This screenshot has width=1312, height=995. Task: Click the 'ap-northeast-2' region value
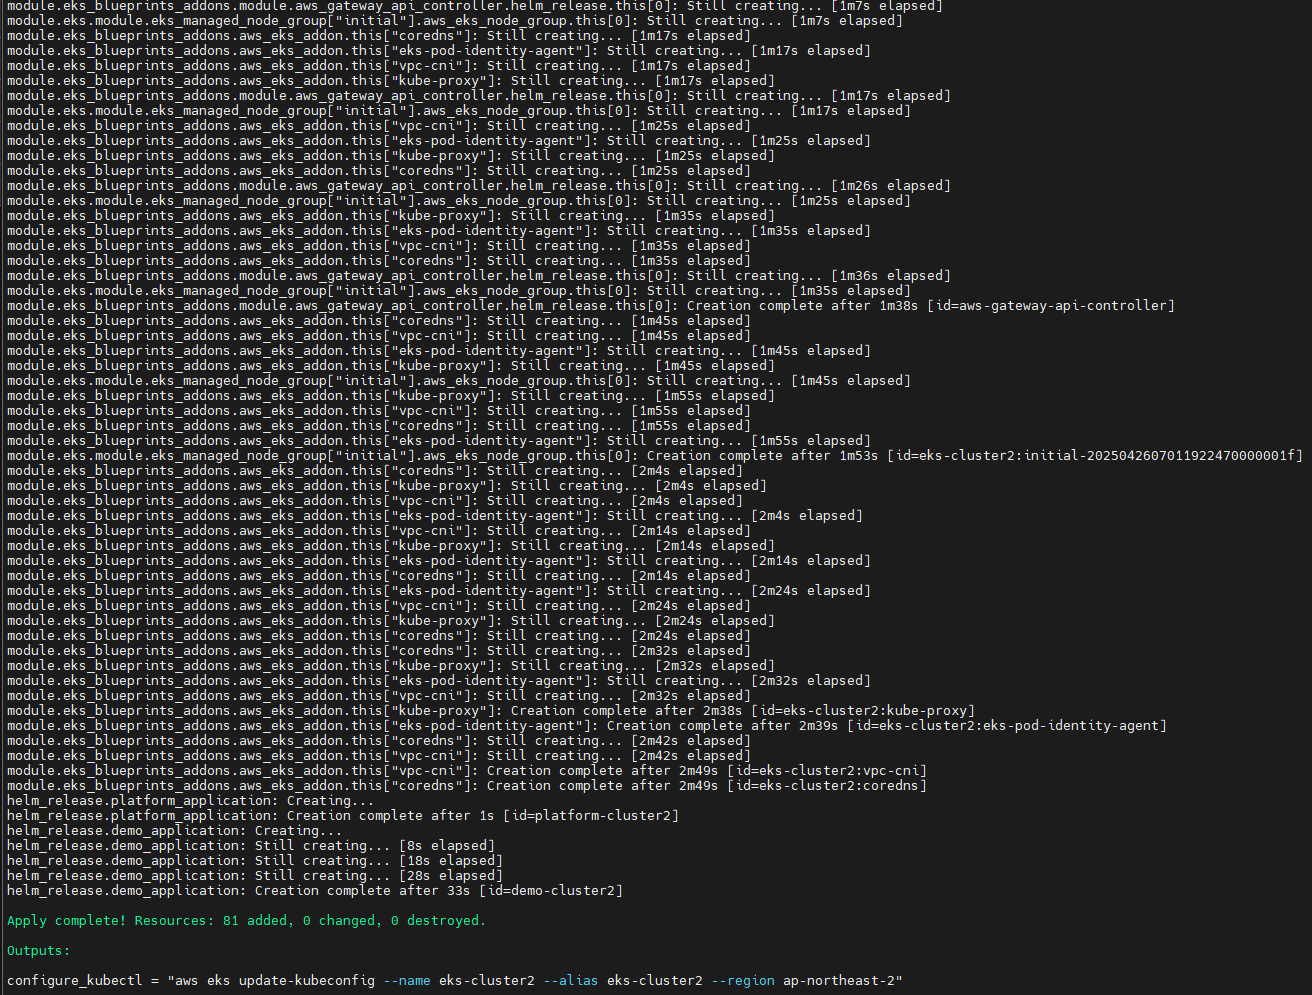(x=838, y=980)
